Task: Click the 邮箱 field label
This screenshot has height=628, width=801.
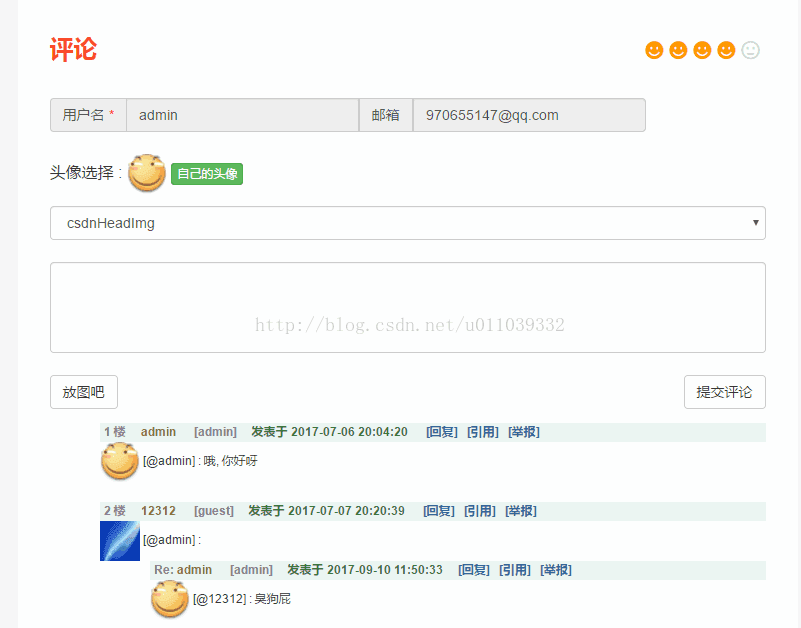Action: click(386, 115)
